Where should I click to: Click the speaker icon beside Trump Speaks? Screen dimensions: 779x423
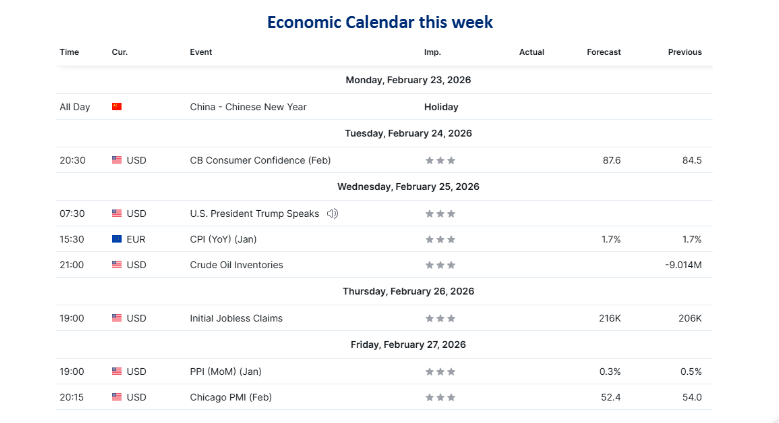click(332, 214)
